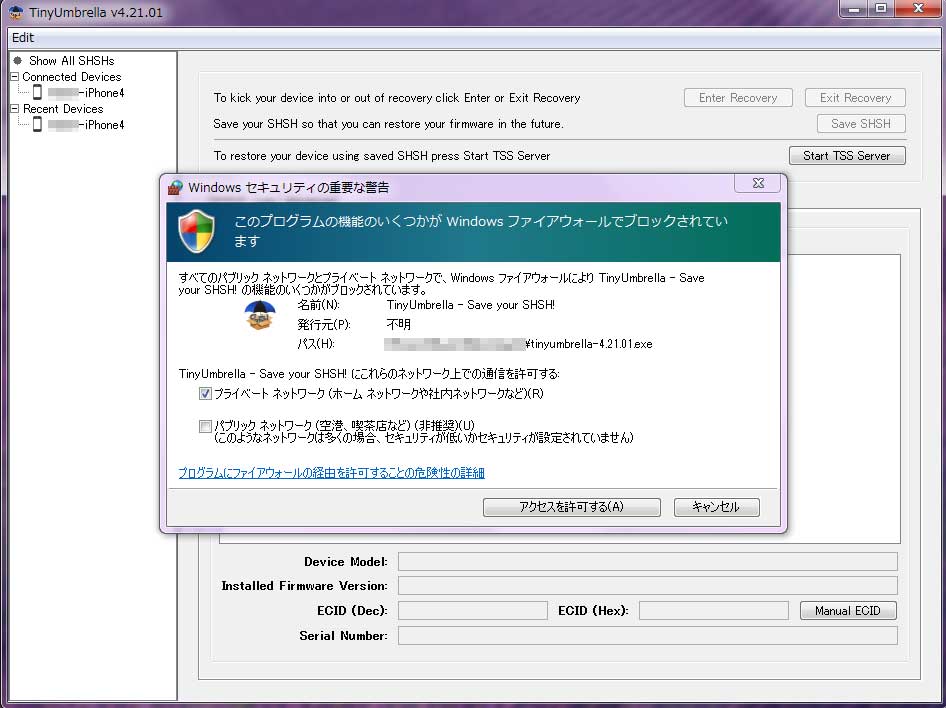Click the program name TinyUmbrella - Save your SHSH!

point(471,305)
